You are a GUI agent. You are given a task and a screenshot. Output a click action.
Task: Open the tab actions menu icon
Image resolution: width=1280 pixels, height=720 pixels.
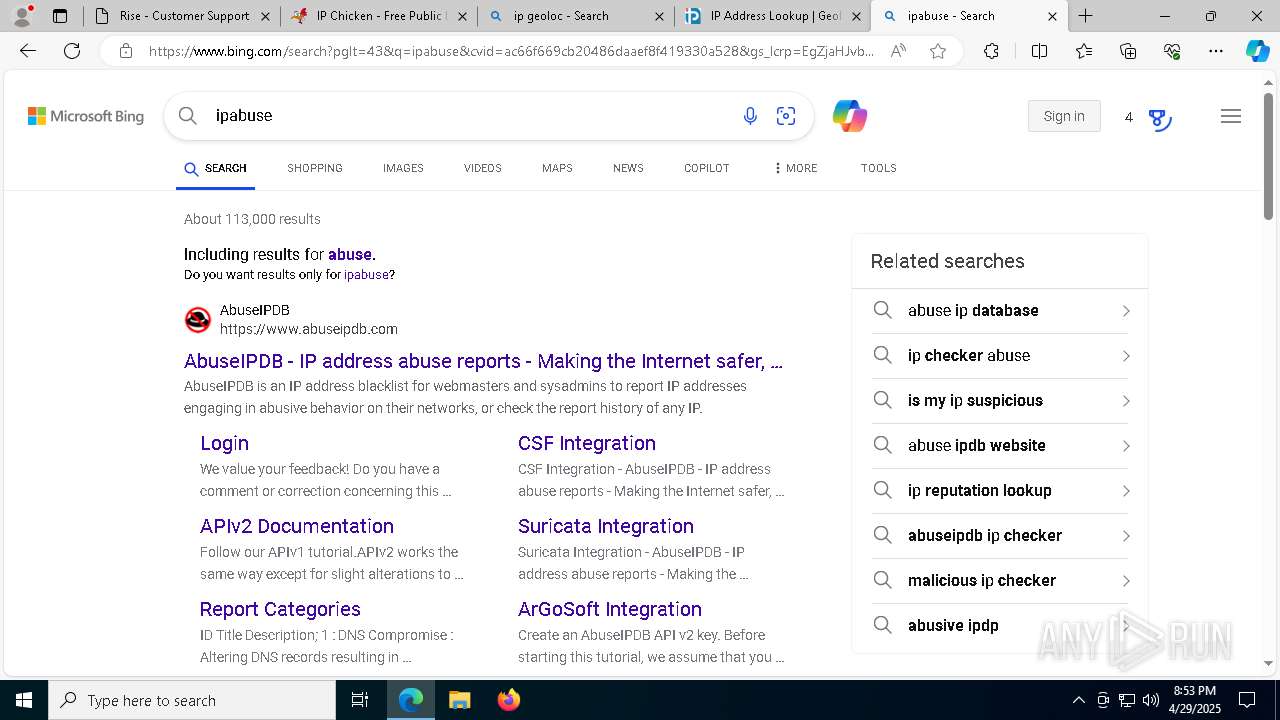point(60,16)
